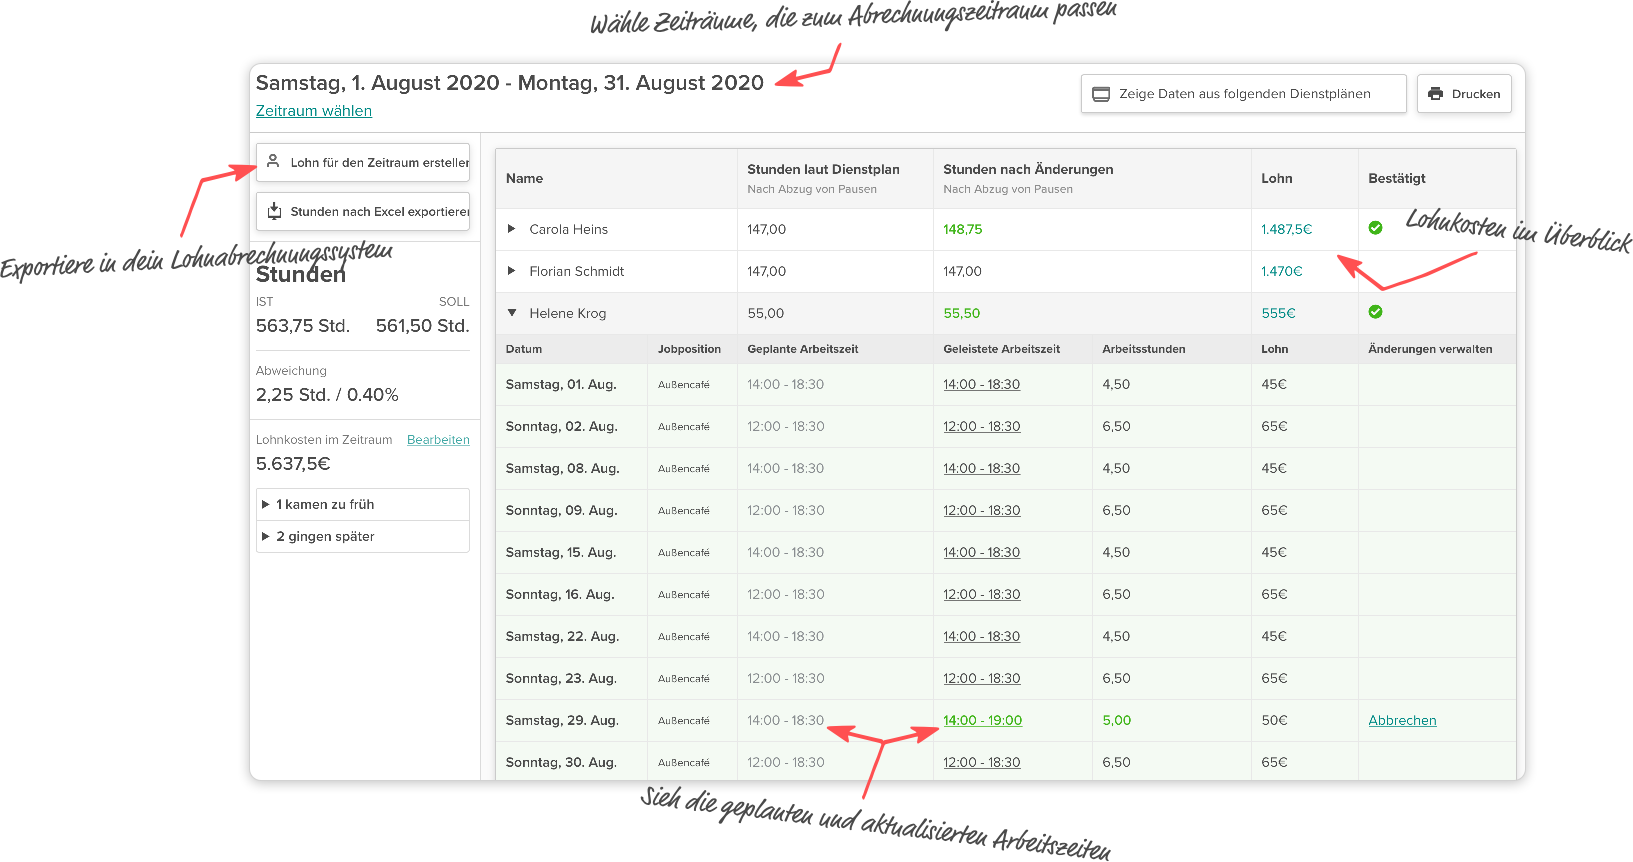This screenshot has width=1633, height=862.
Task: Click the name Helene Krog
Action: (x=567, y=313)
